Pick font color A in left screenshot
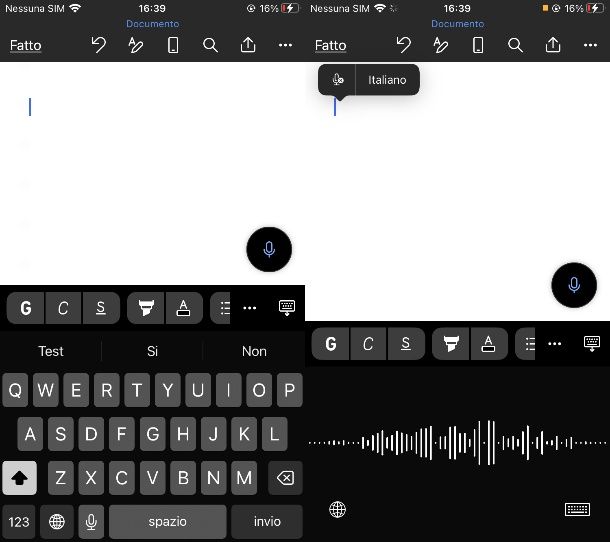Viewport: 610px width, 542px height. 184,308
